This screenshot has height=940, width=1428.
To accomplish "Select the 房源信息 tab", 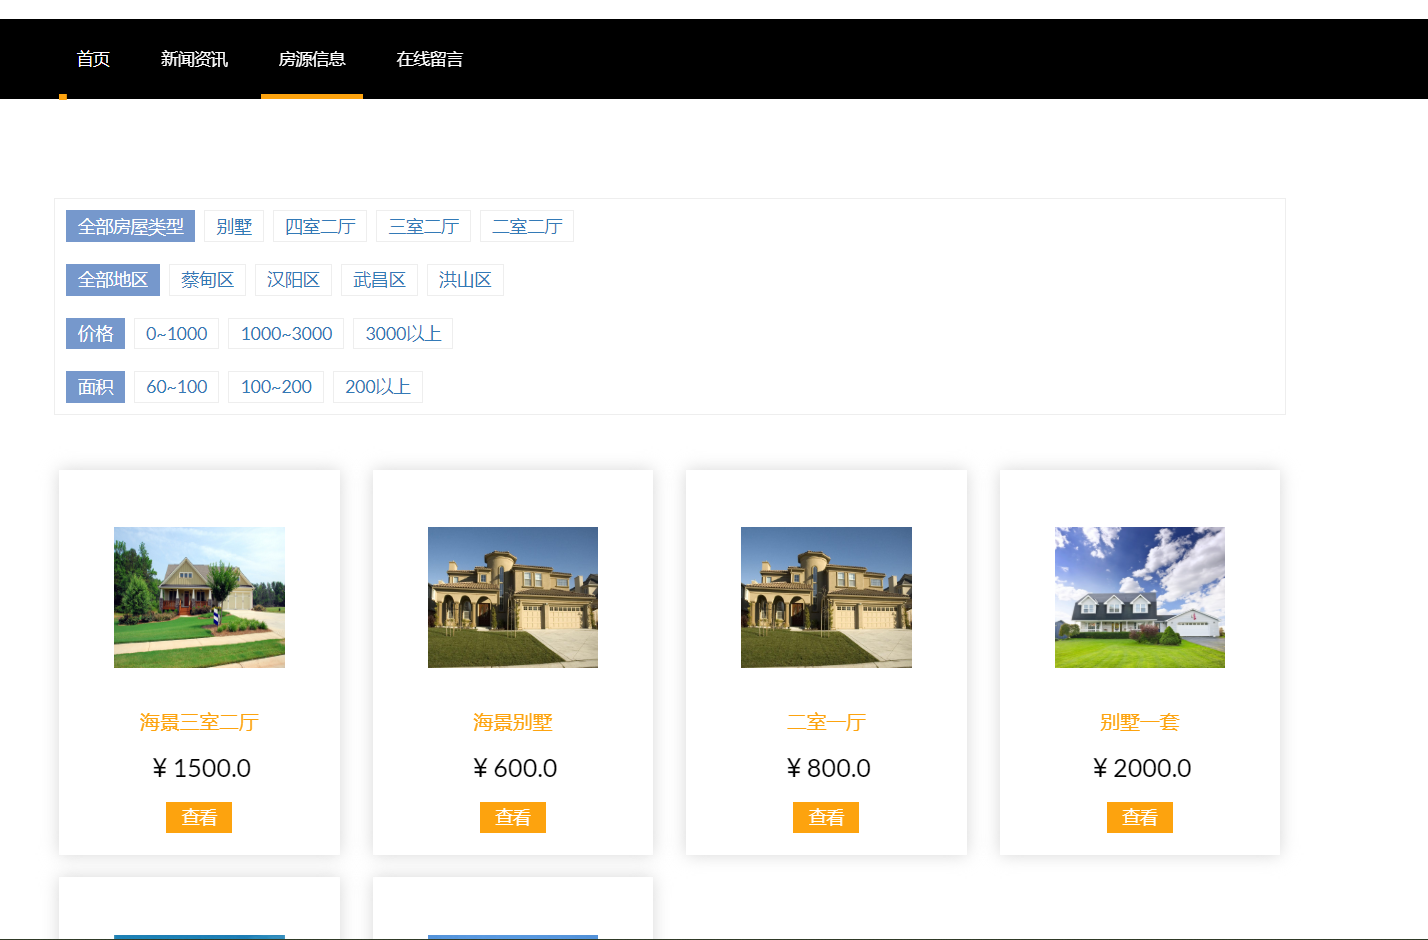I will tap(312, 59).
